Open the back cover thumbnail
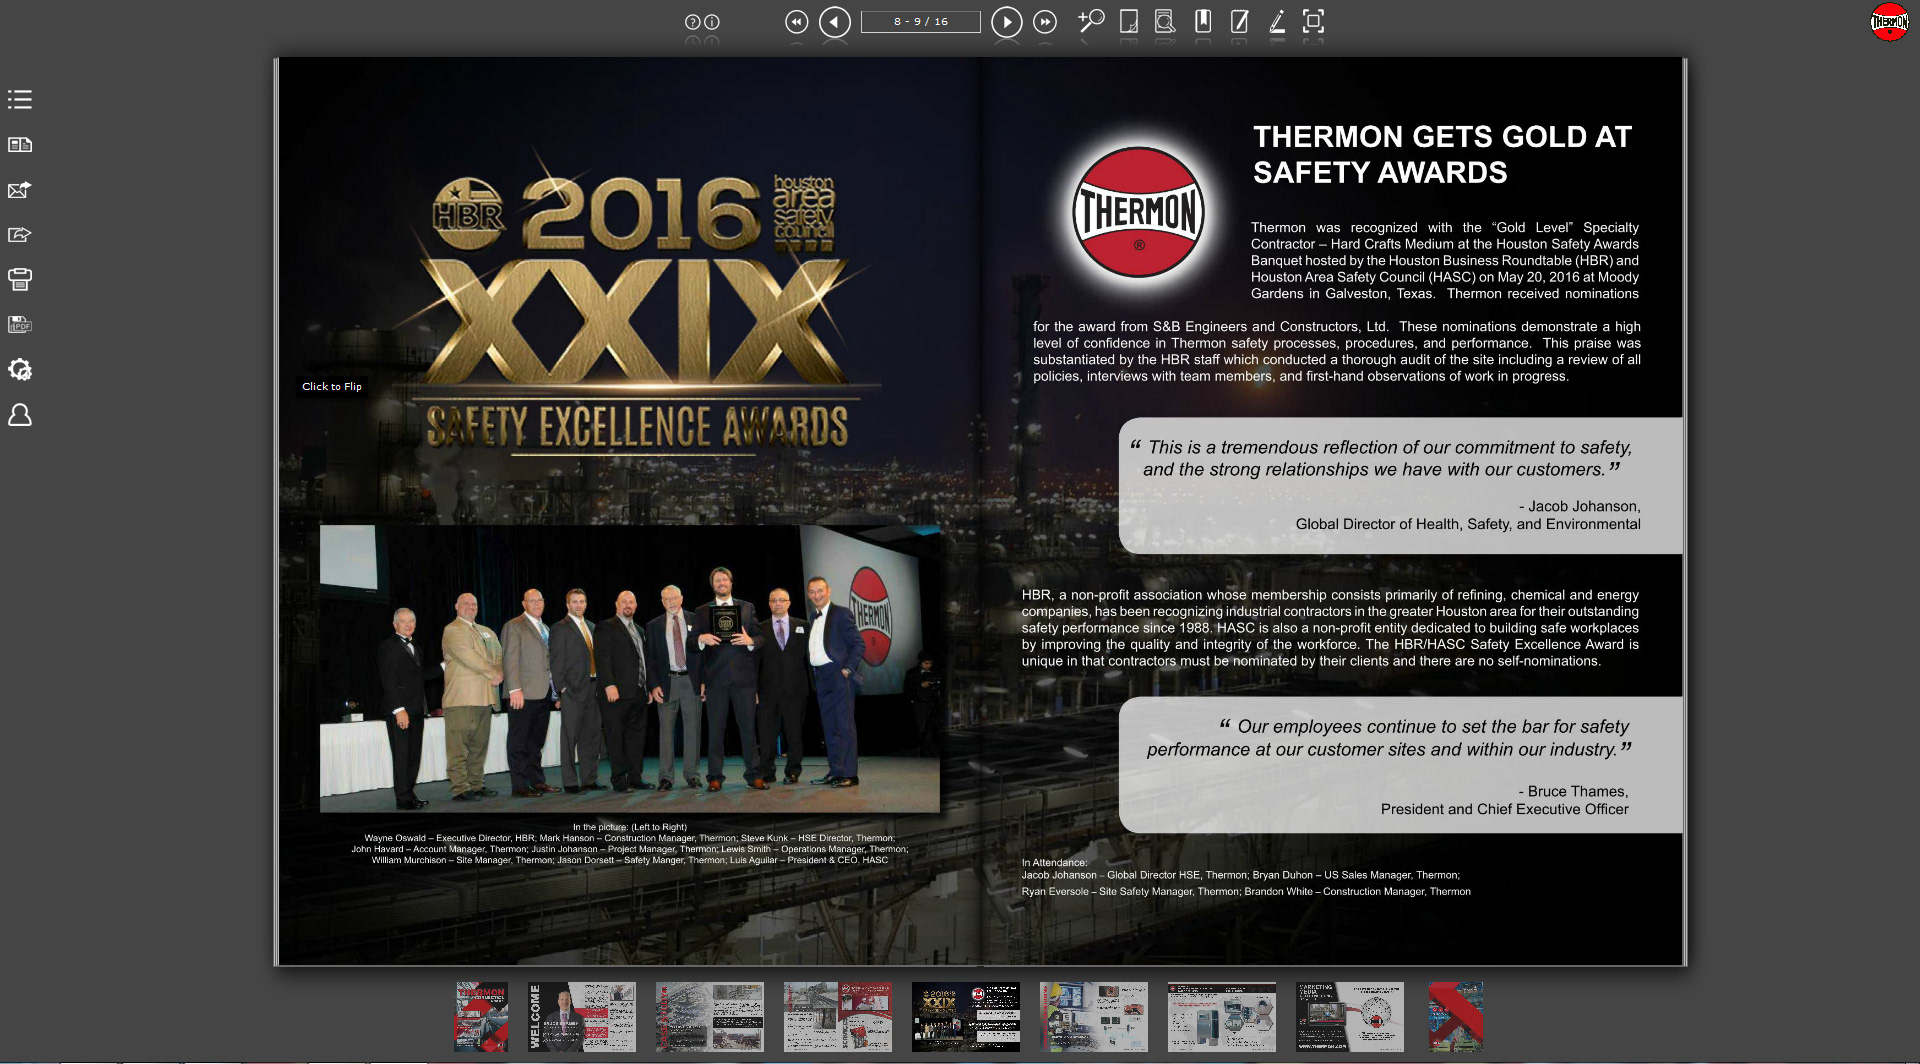This screenshot has height=1064, width=1920. (x=1455, y=1017)
